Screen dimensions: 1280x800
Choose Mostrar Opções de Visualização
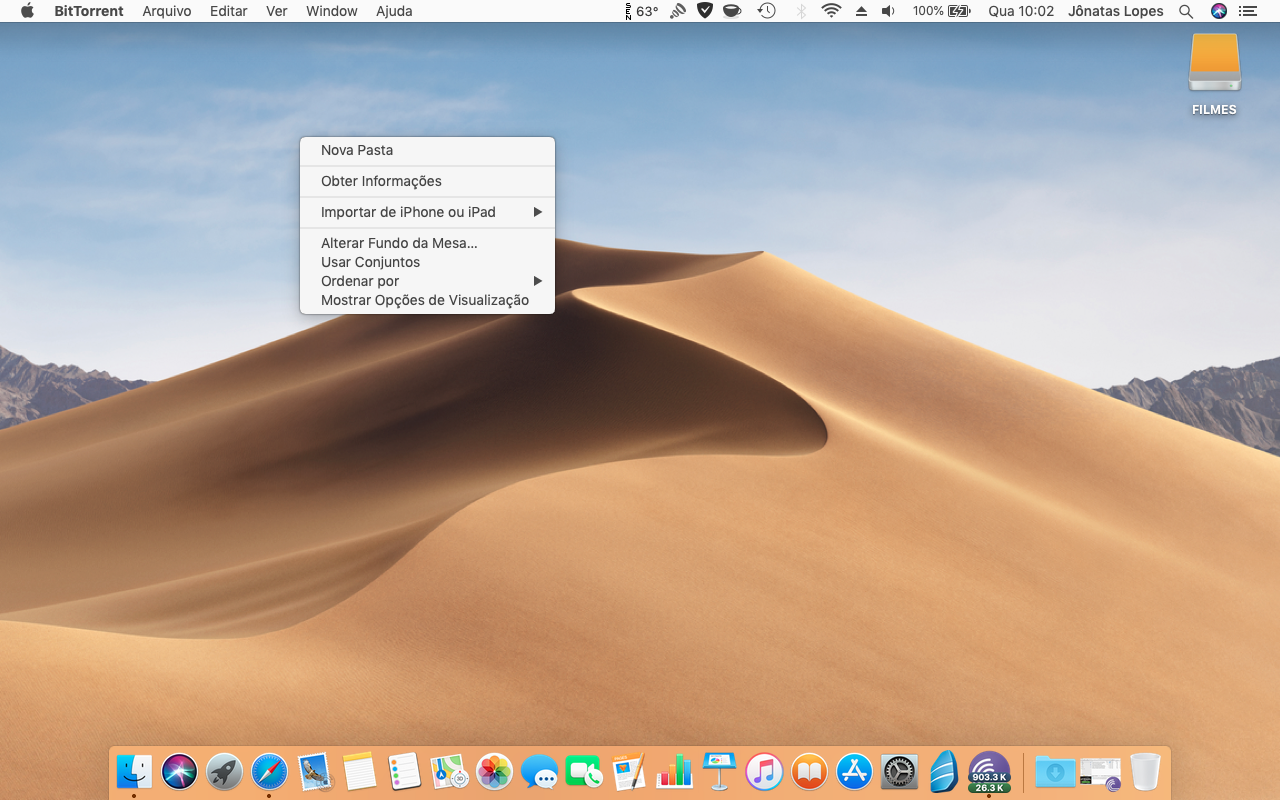pyautogui.click(x=427, y=300)
